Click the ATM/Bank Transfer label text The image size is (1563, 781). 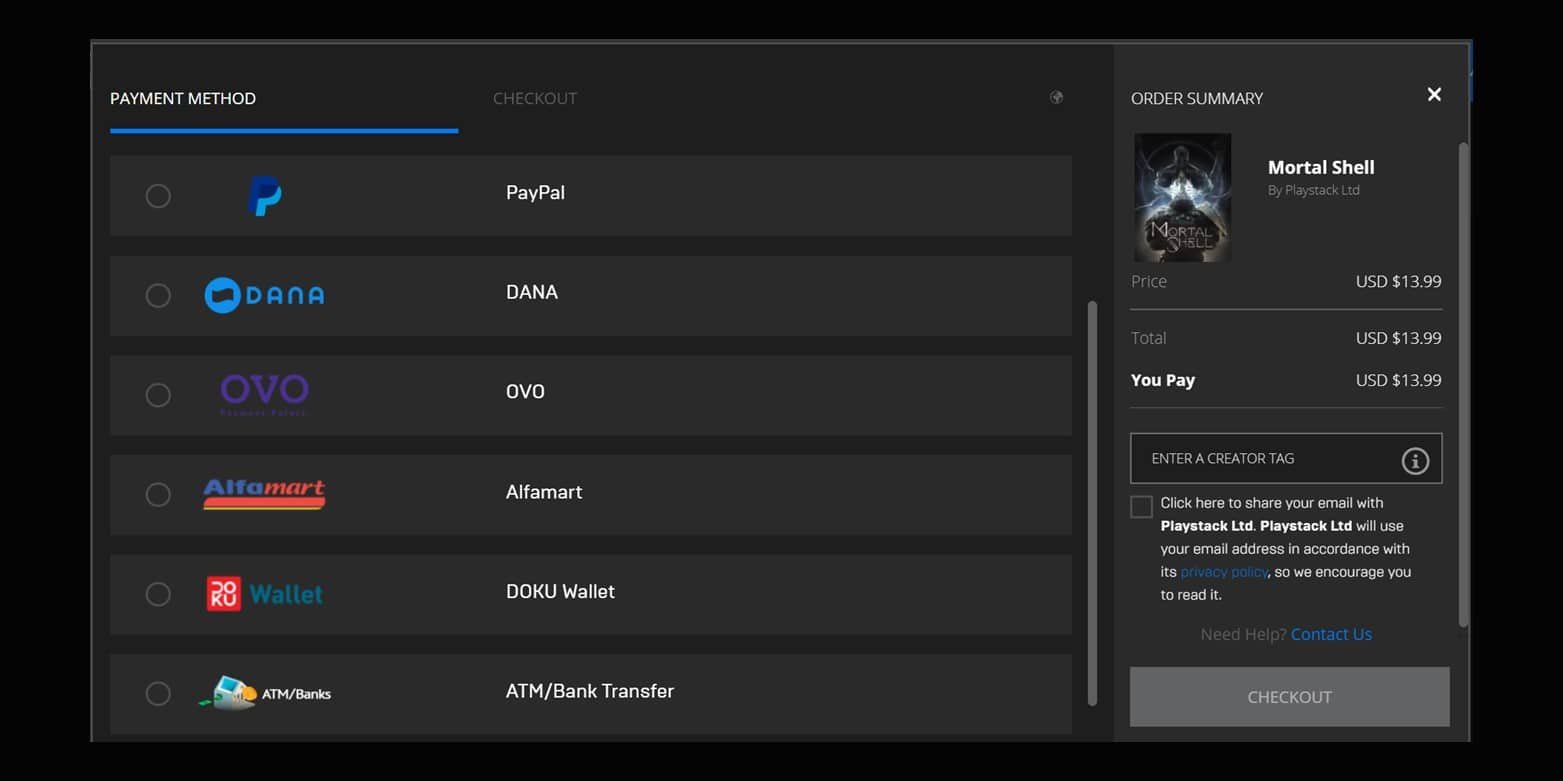click(x=589, y=691)
